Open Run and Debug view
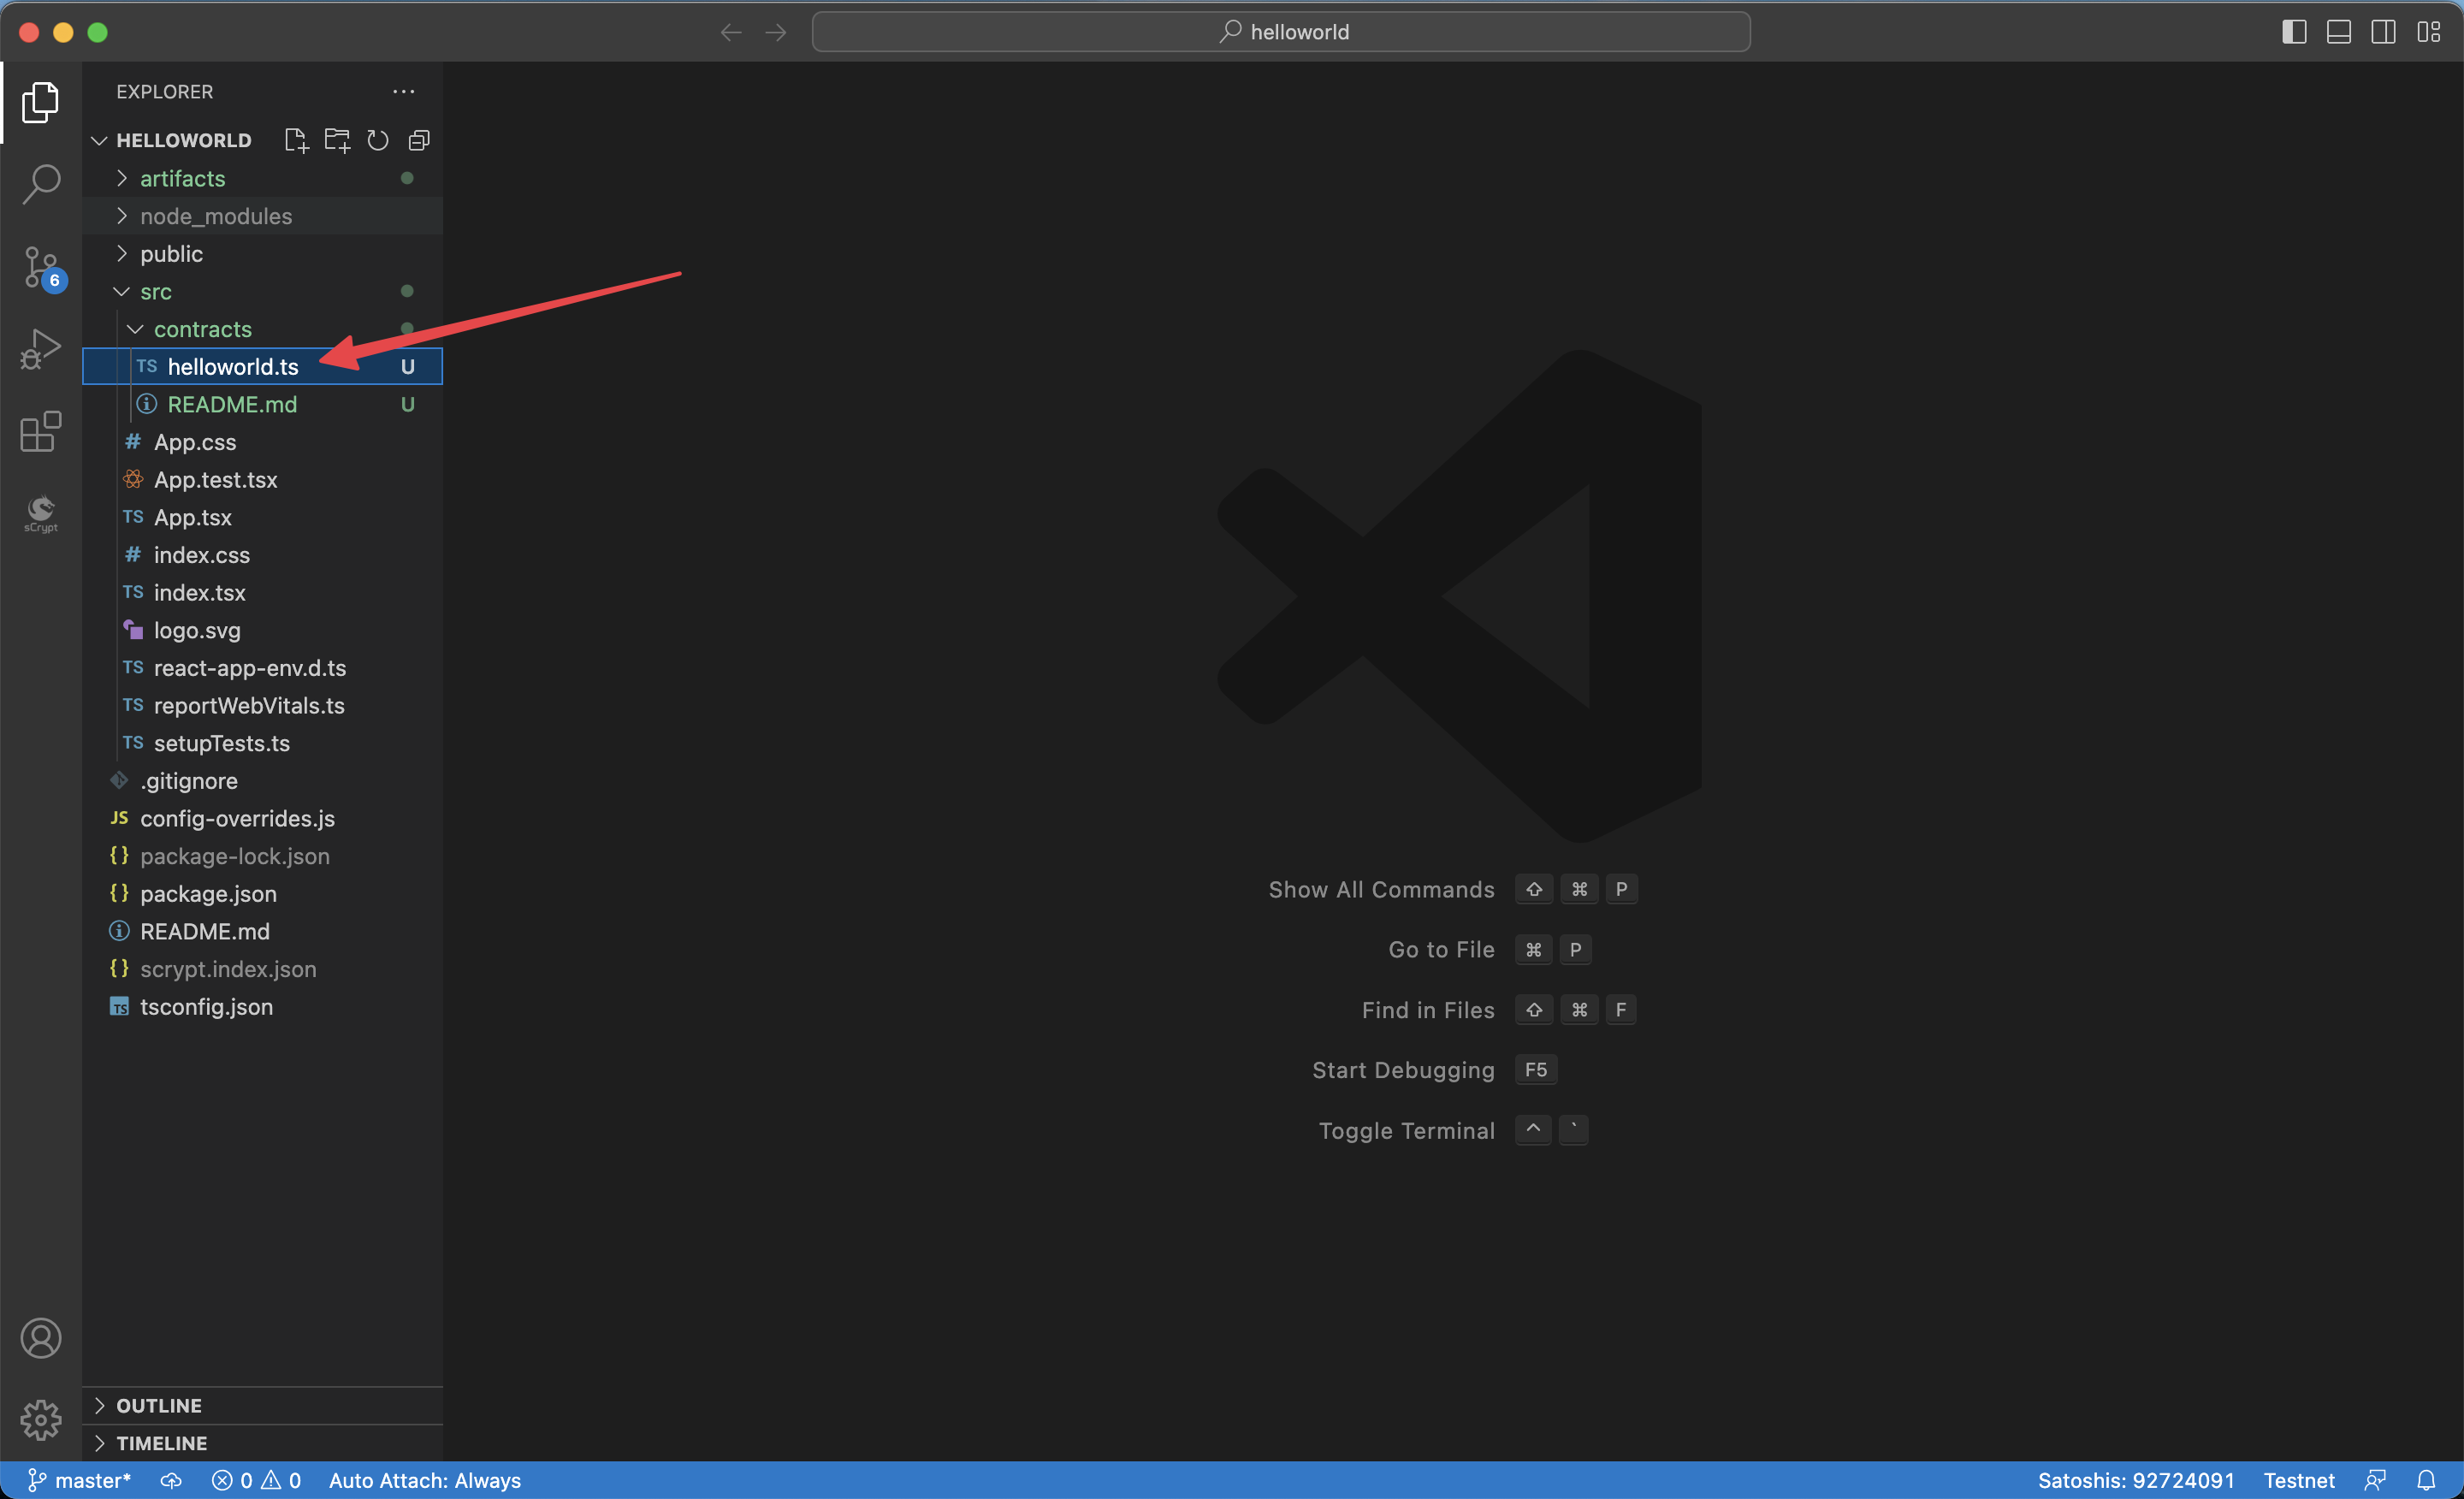 point(41,349)
